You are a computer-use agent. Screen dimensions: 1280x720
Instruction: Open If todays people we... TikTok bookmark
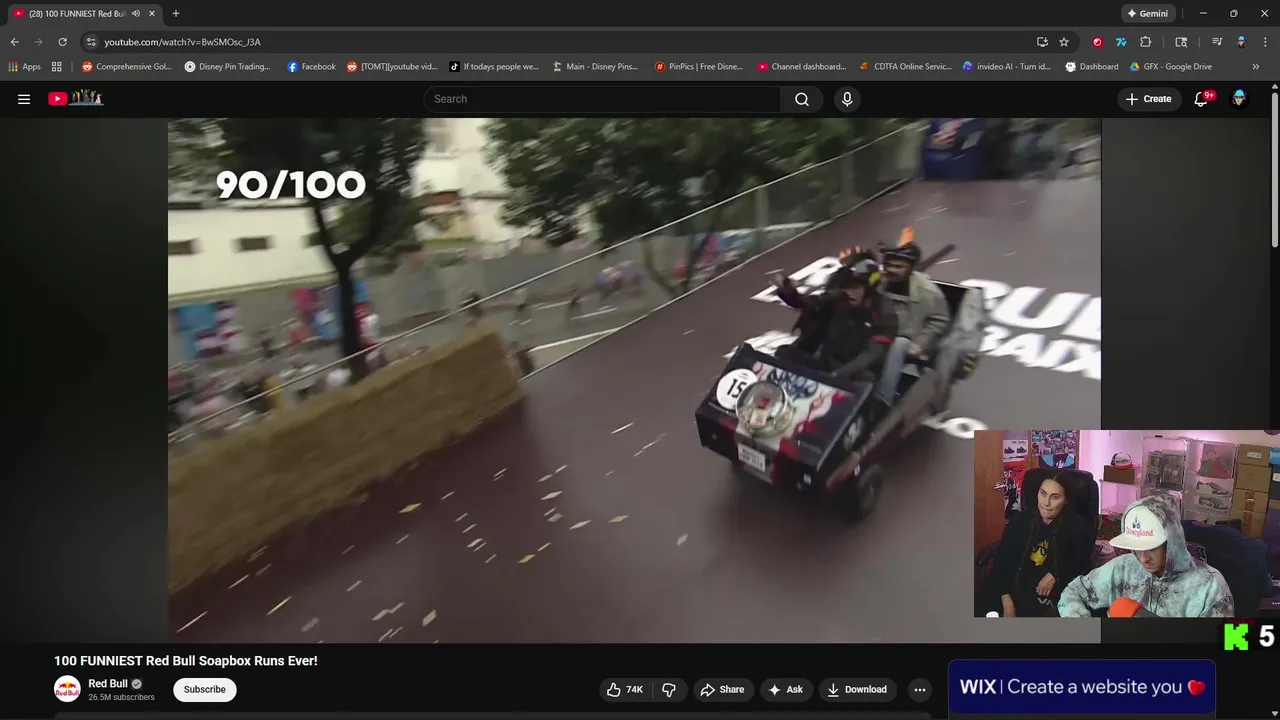[494, 67]
